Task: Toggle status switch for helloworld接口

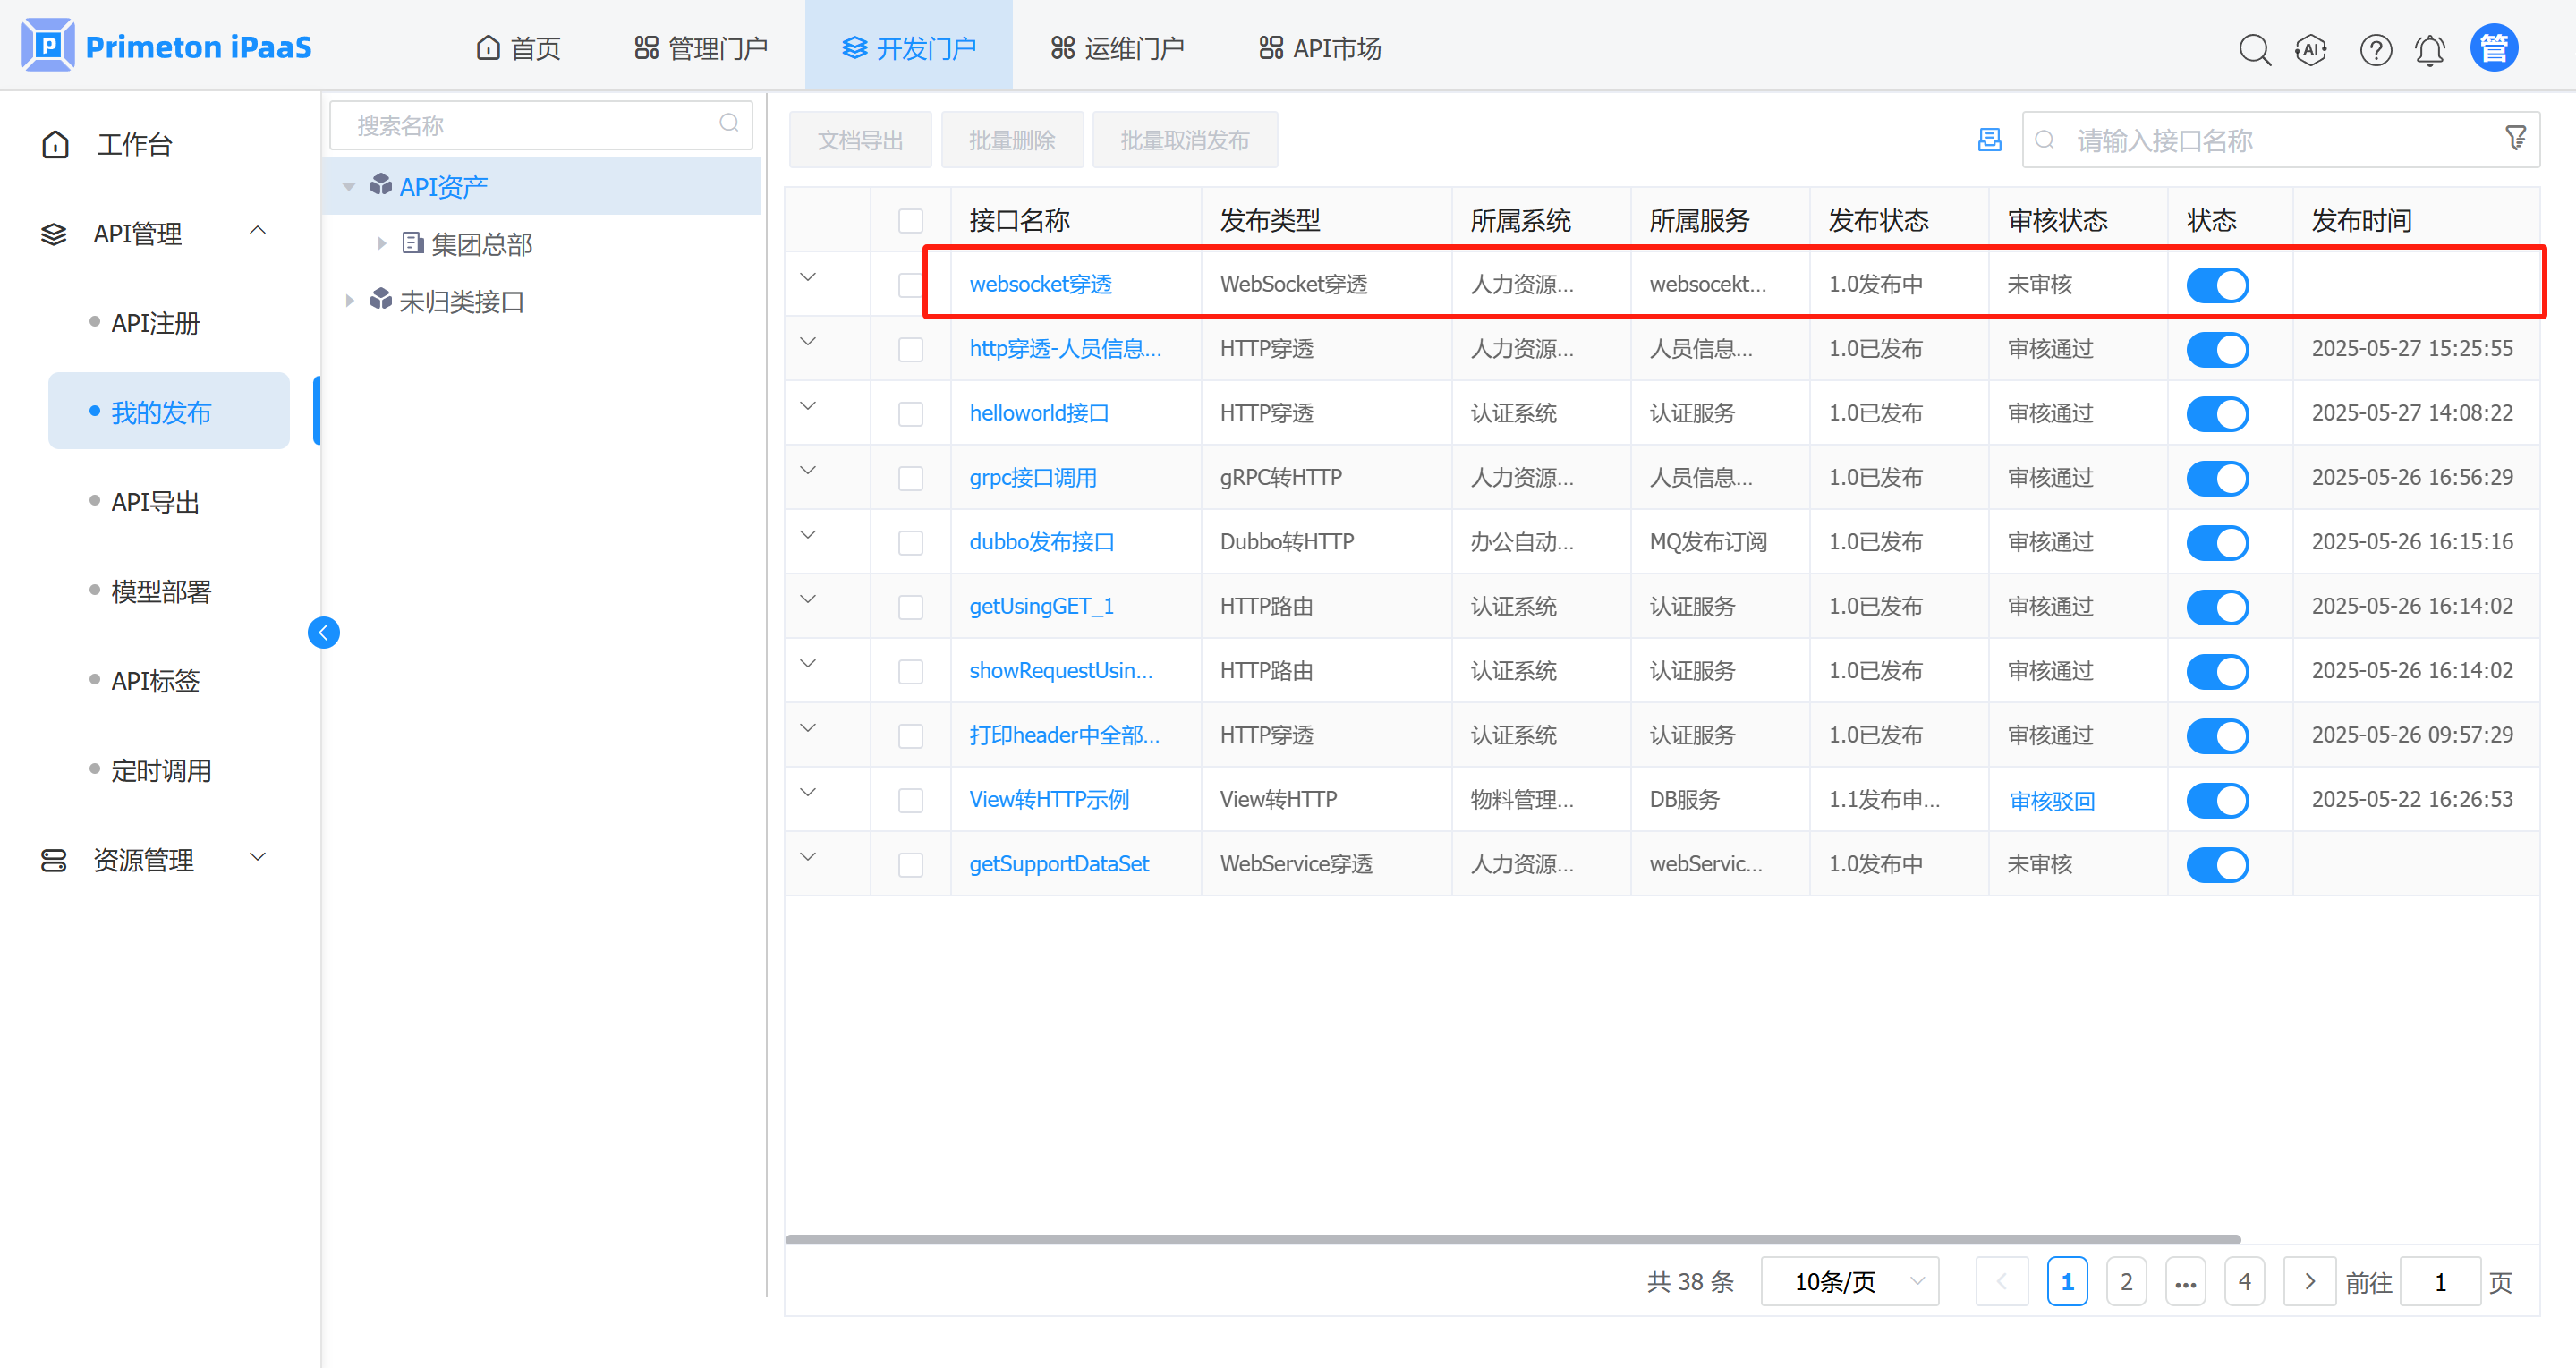Action: (2216, 414)
